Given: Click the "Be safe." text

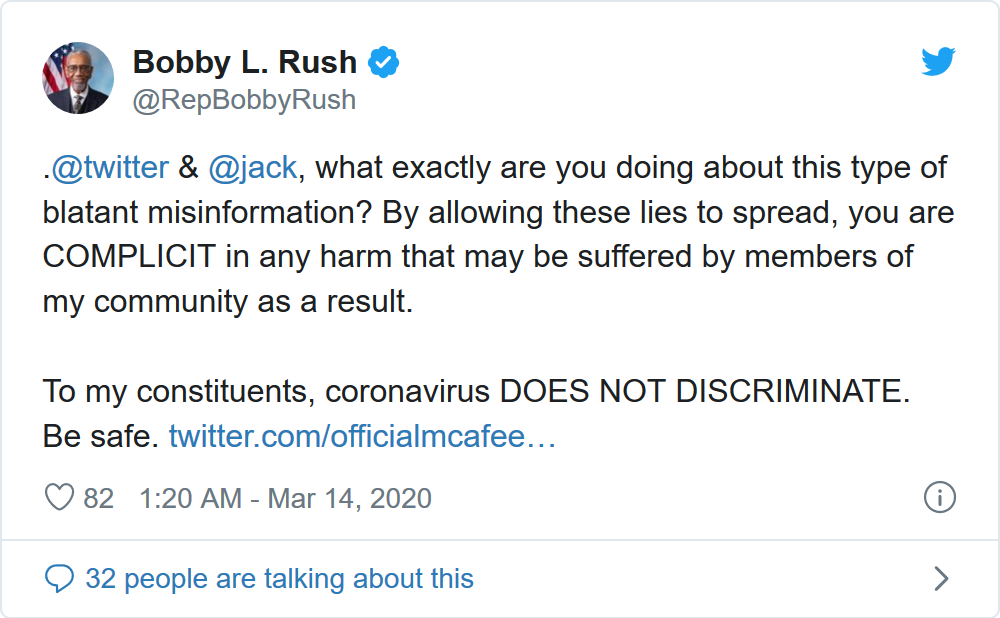Looking at the screenshot, I should coord(101,437).
